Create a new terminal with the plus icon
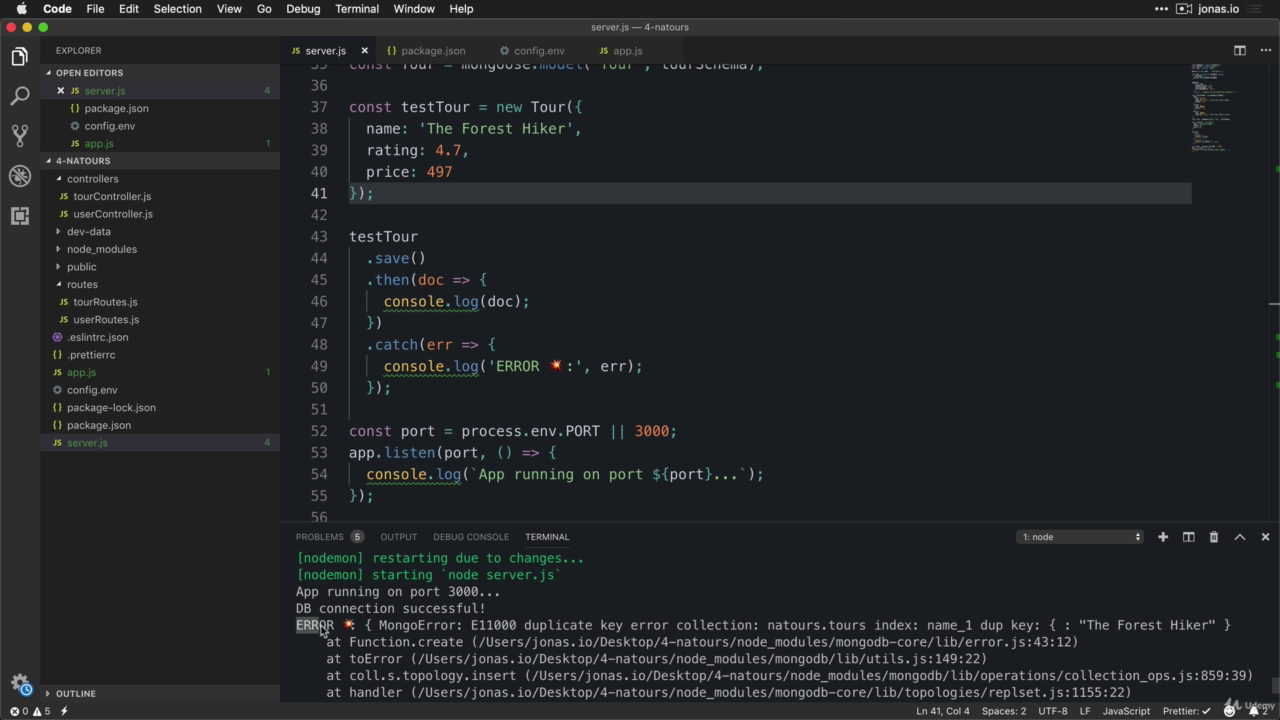 (1162, 536)
